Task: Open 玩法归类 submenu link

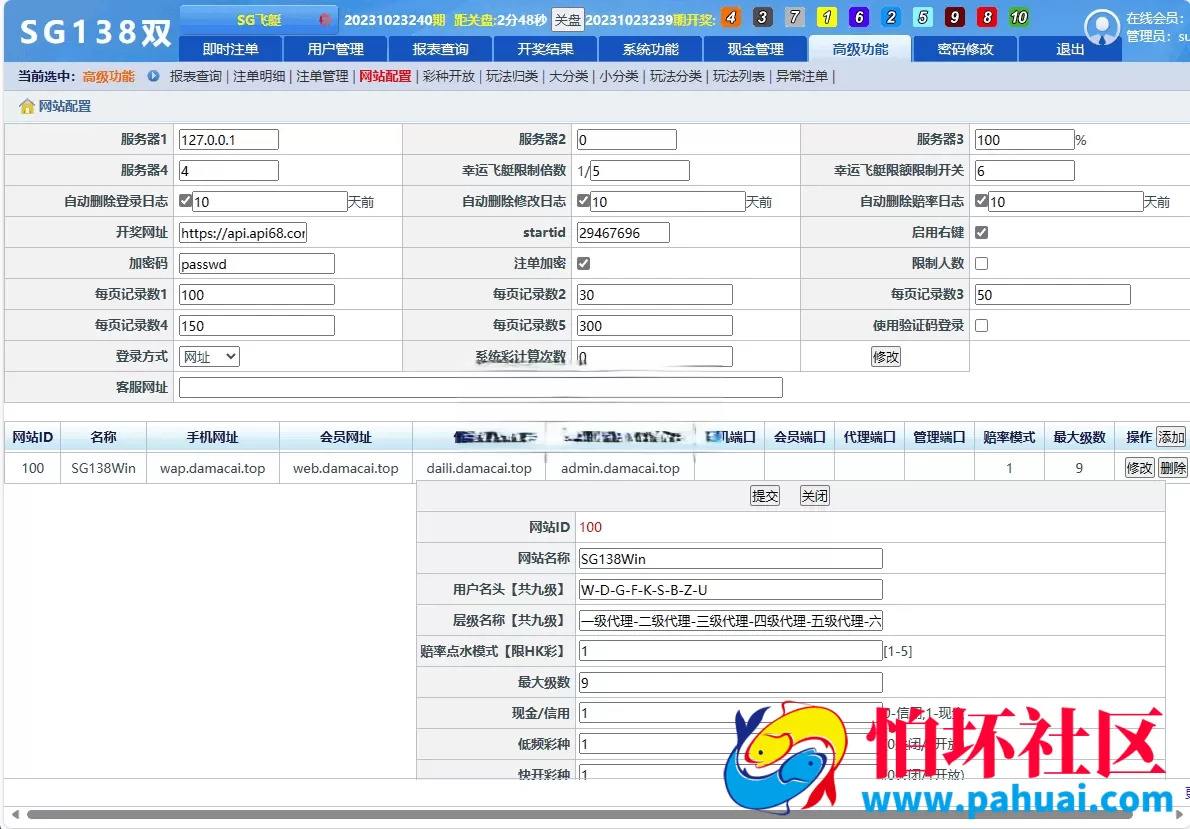Action: click(512, 76)
